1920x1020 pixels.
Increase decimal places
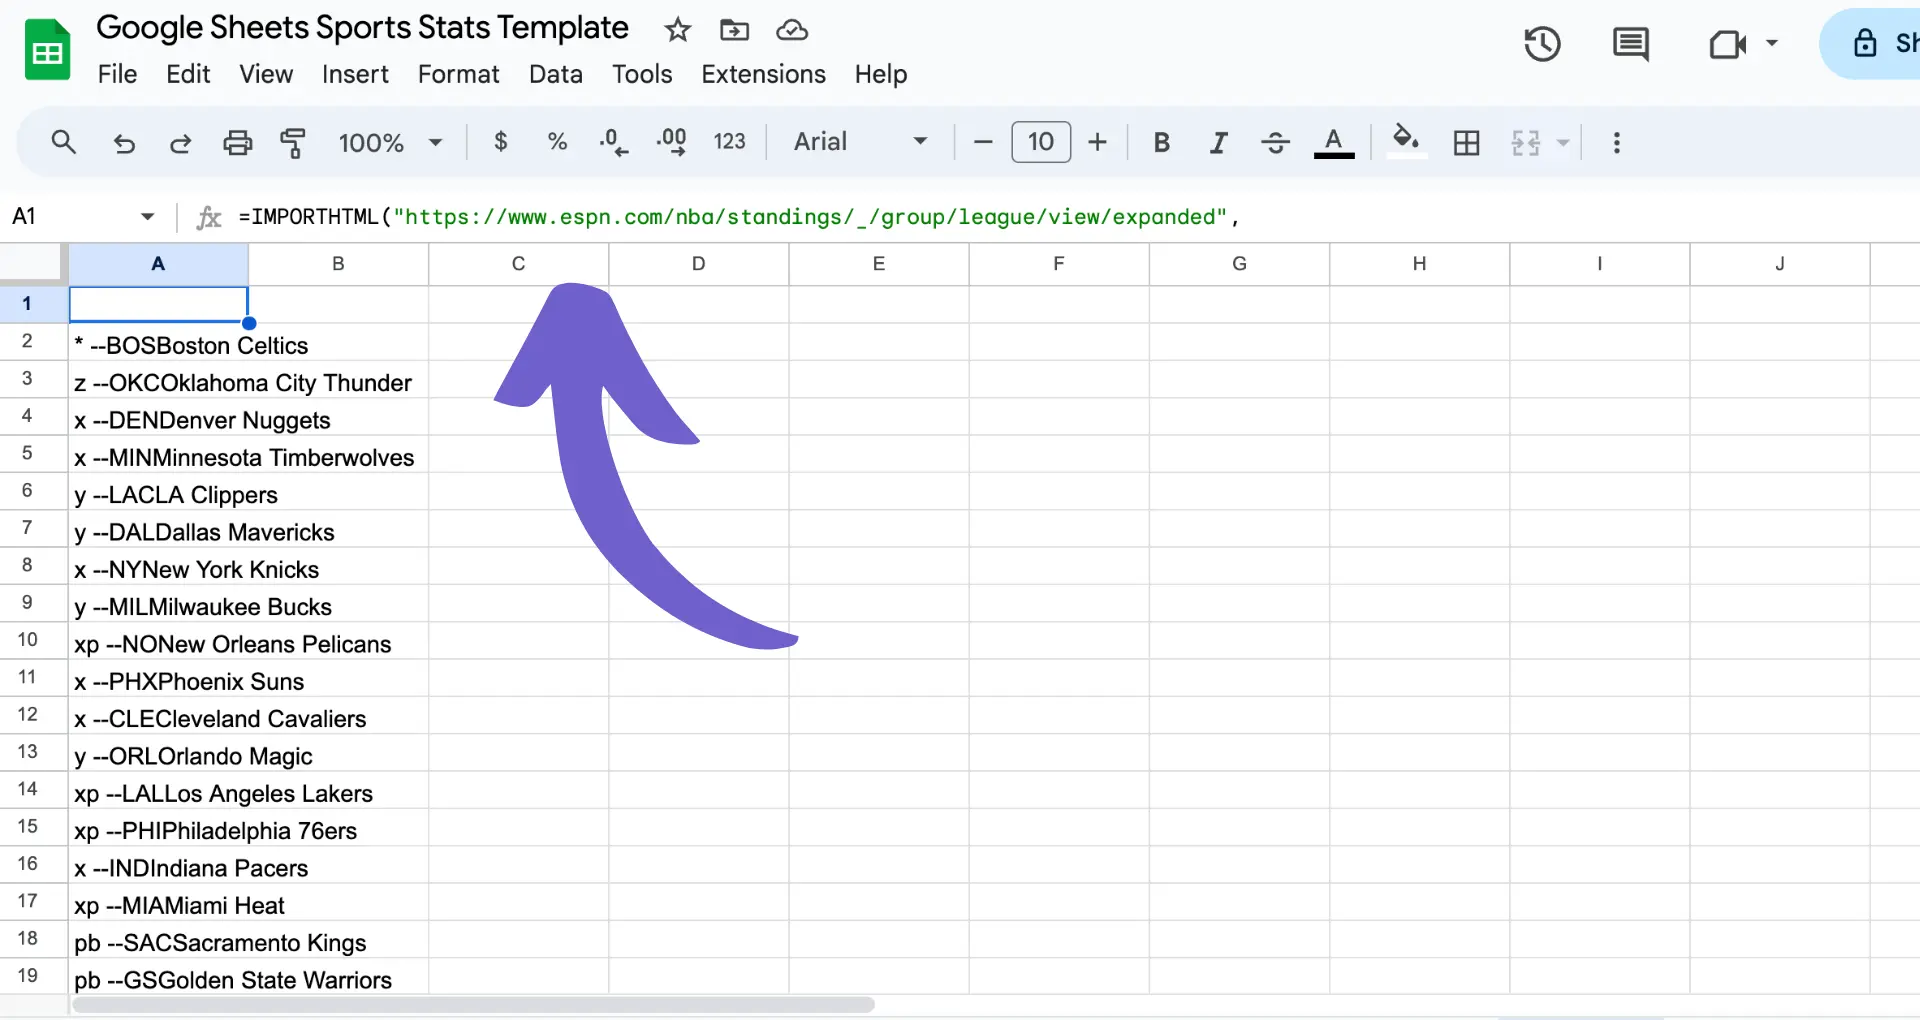pyautogui.click(x=671, y=142)
